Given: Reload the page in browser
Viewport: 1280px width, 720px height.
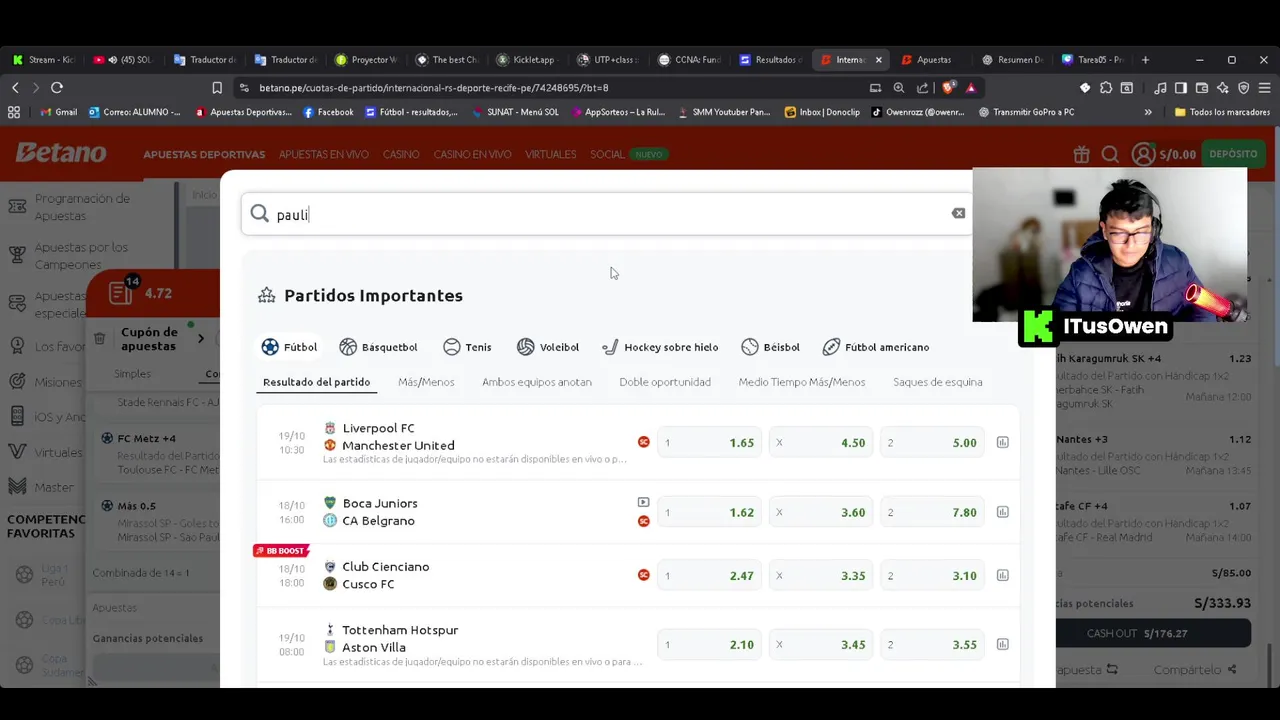Looking at the screenshot, I should [57, 88].
